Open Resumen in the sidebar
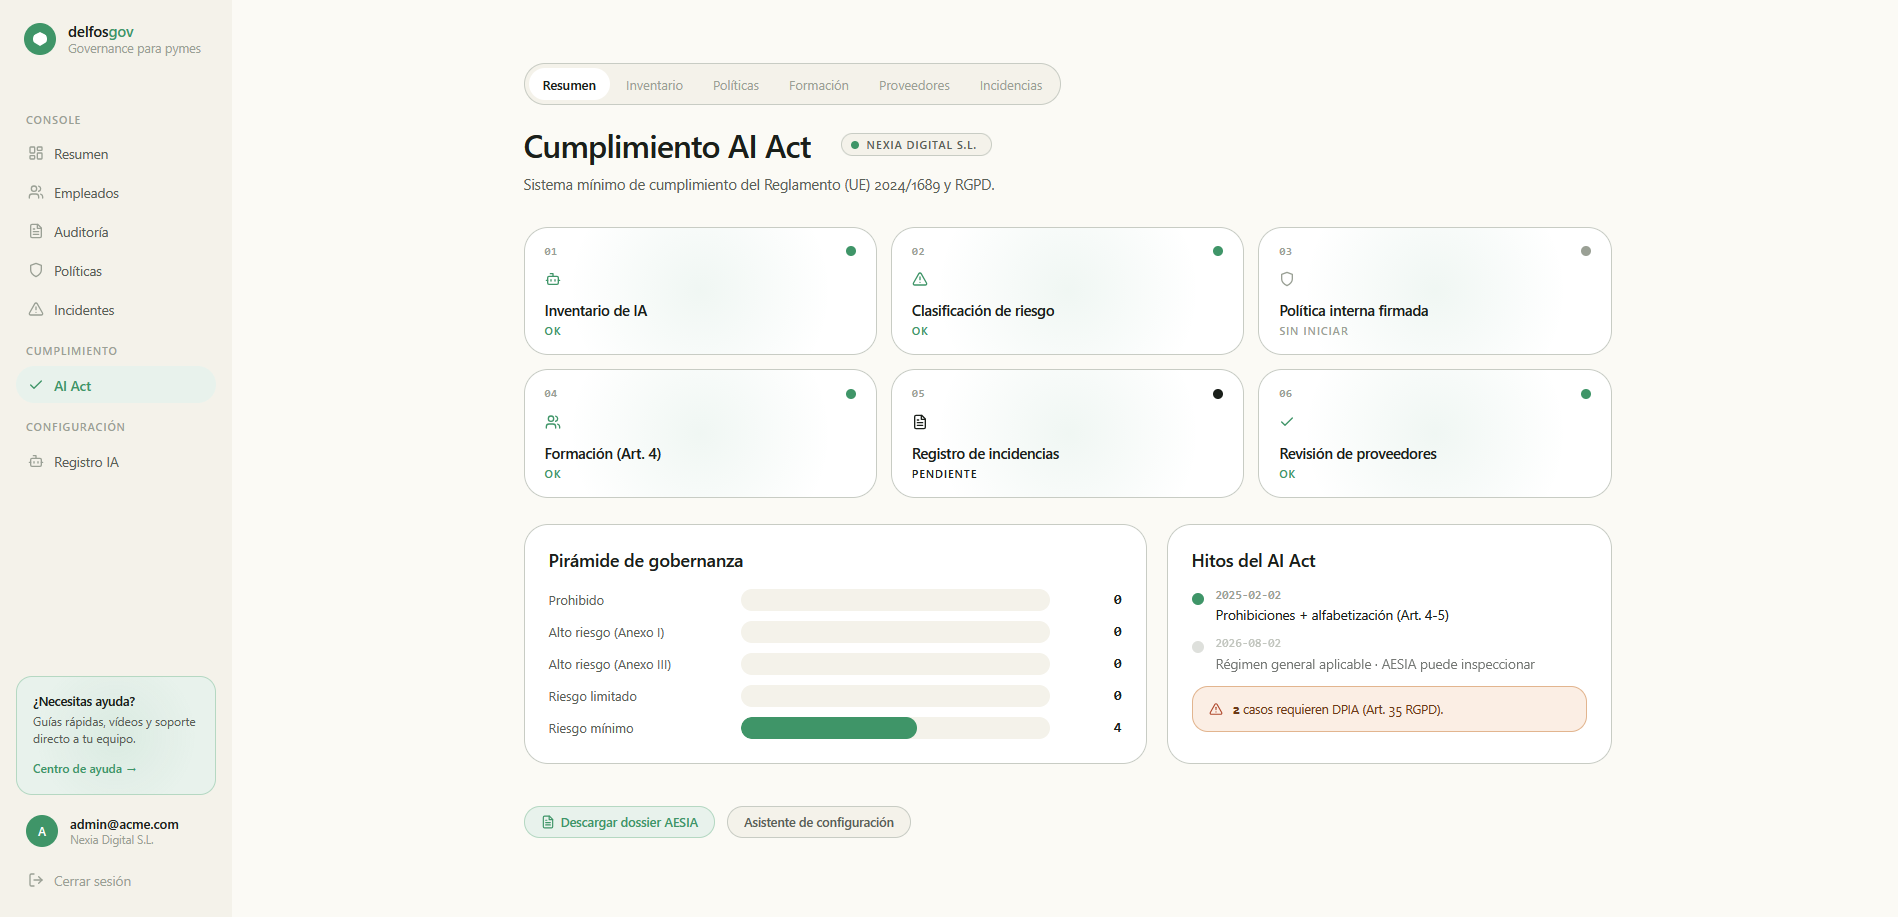 pyautogui.click(x=116, y=154)
